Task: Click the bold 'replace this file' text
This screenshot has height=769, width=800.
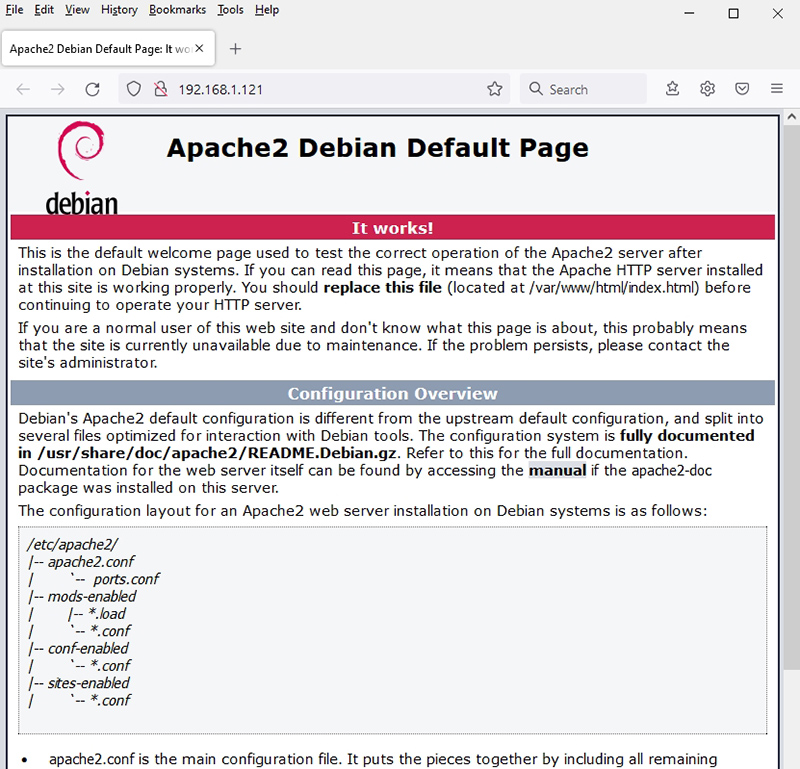Action: point(383,287)
